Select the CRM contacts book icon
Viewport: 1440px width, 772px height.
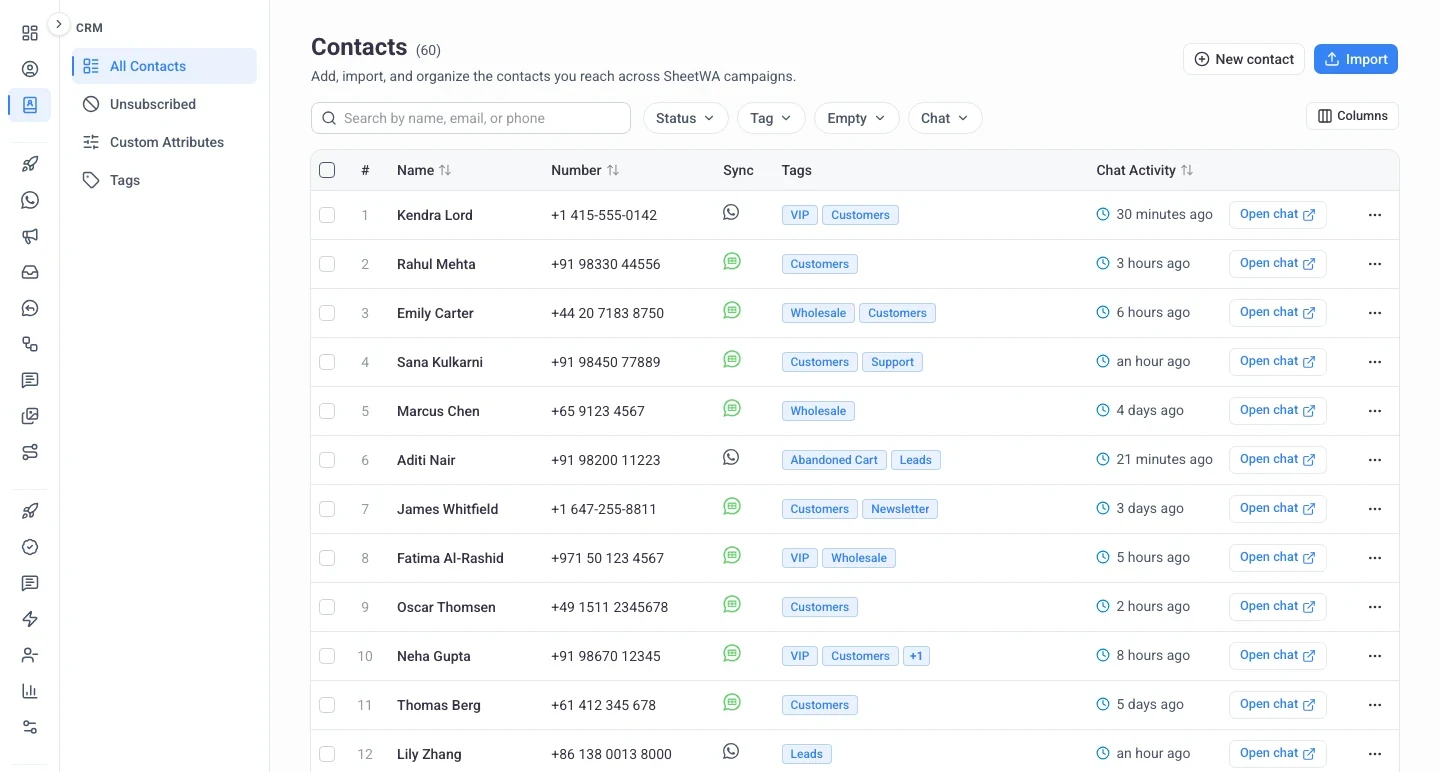pos(30,104)
